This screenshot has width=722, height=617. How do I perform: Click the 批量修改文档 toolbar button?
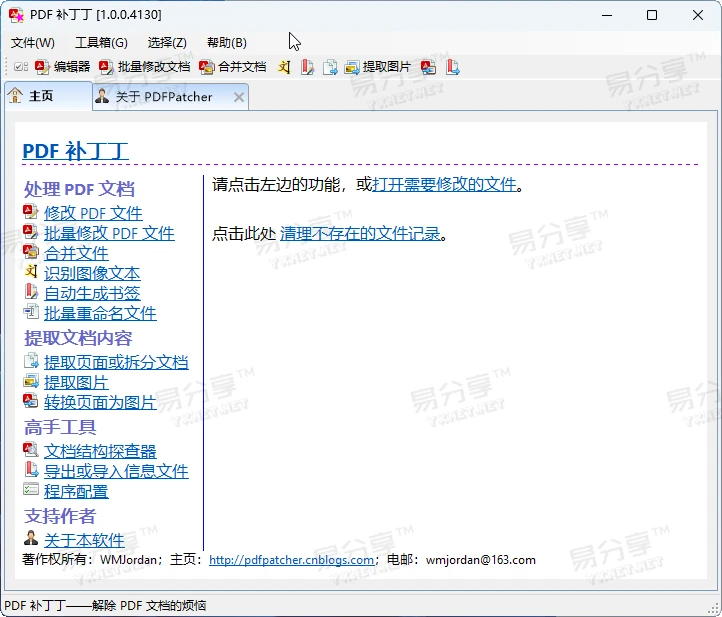point(145,67)
